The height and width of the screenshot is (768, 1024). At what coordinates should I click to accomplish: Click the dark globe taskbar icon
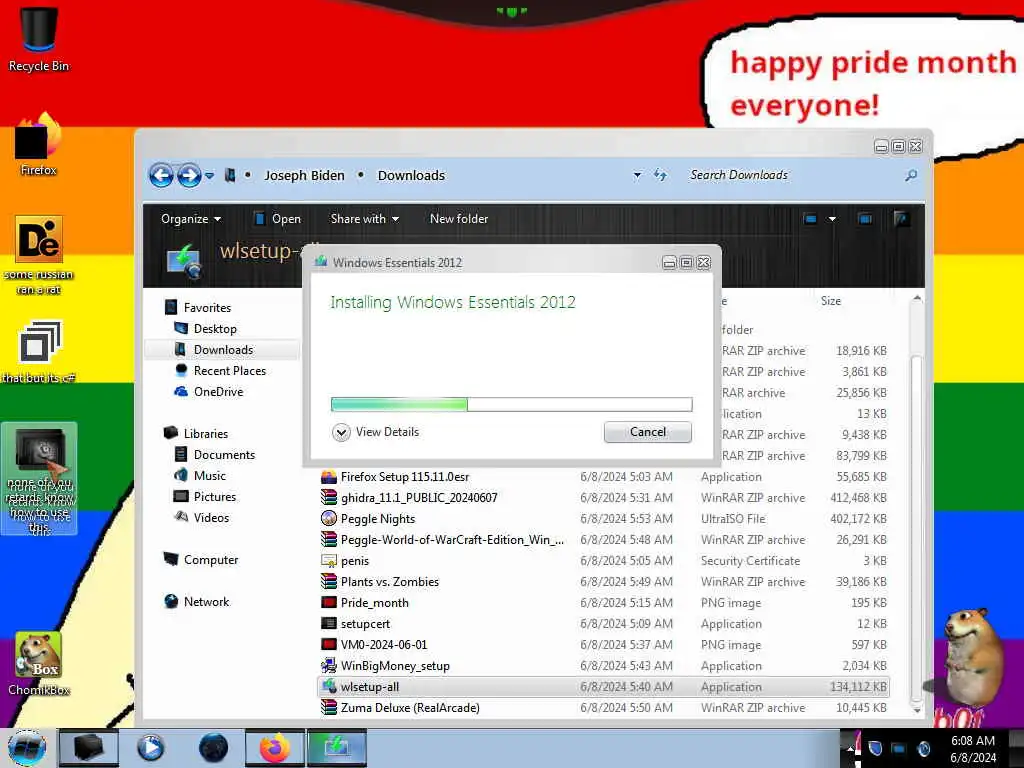click(x=213, y=748)
